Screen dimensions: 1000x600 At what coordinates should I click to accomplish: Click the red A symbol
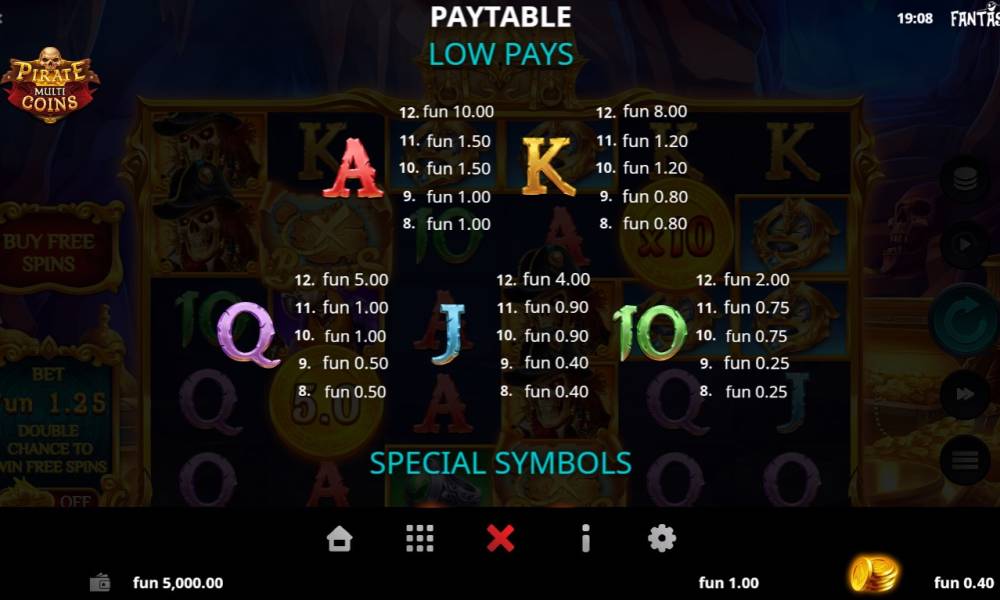pos(353,168)
